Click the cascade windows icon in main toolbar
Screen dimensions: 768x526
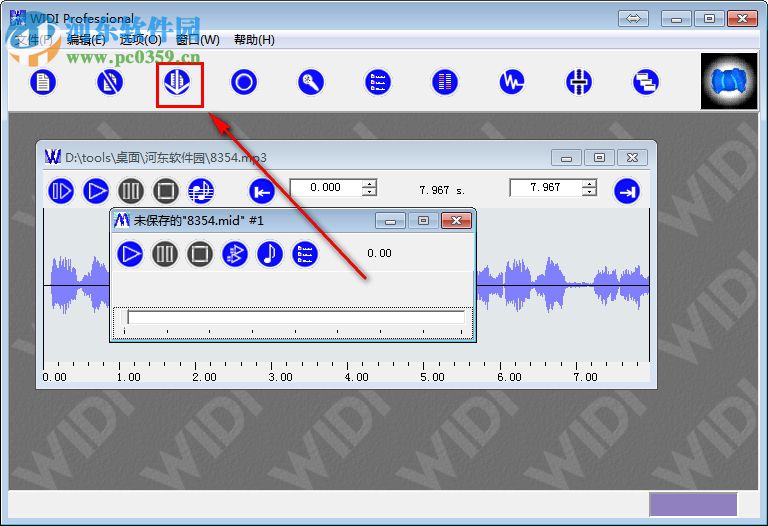pos(646,82)
